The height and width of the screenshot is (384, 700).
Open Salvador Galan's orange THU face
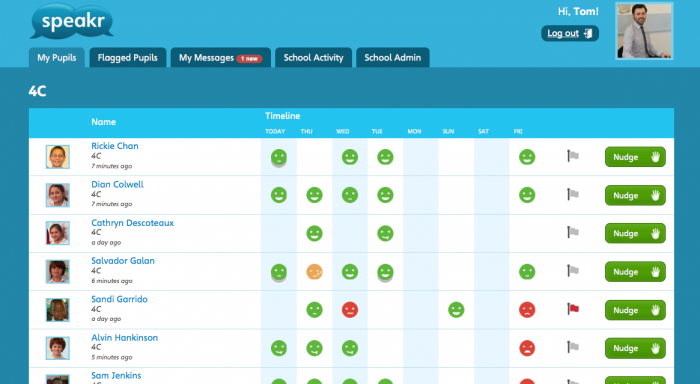pos(314,272)
